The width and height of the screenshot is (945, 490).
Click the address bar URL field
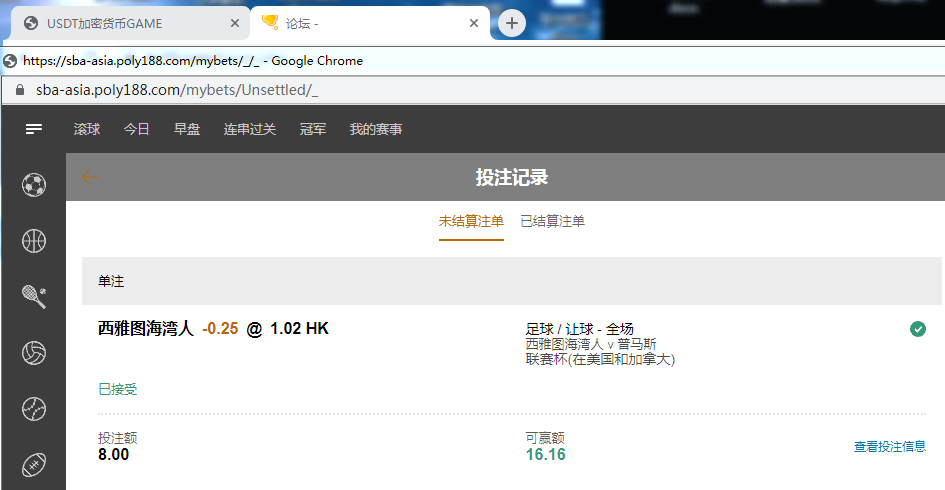(x=400, y=90)
